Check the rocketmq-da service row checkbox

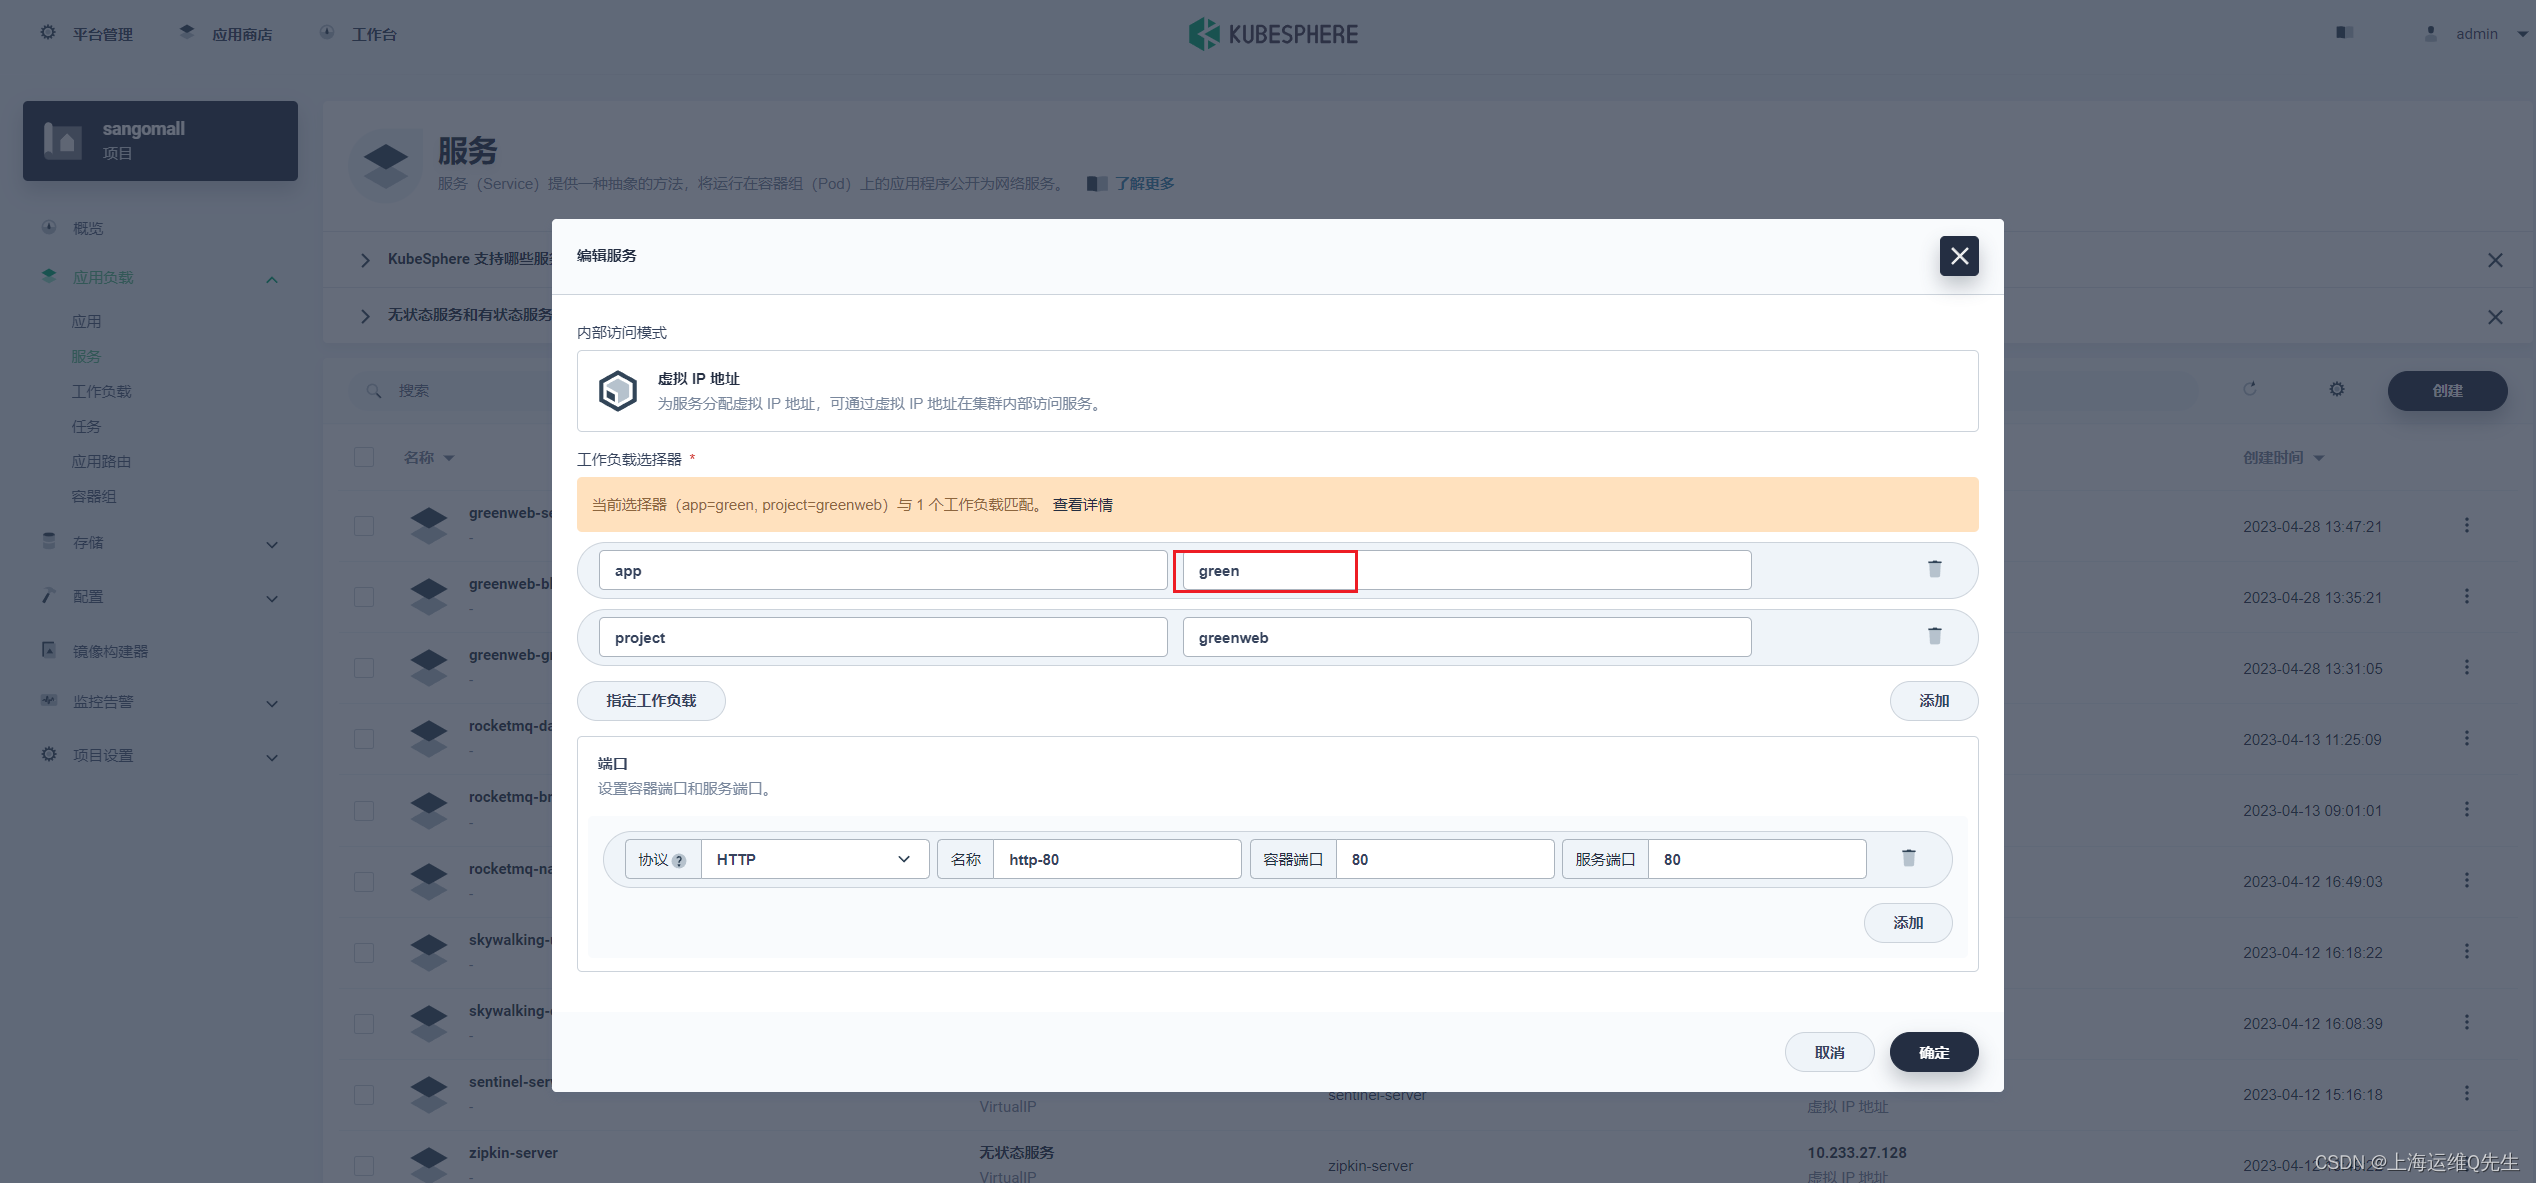[364, 739]
